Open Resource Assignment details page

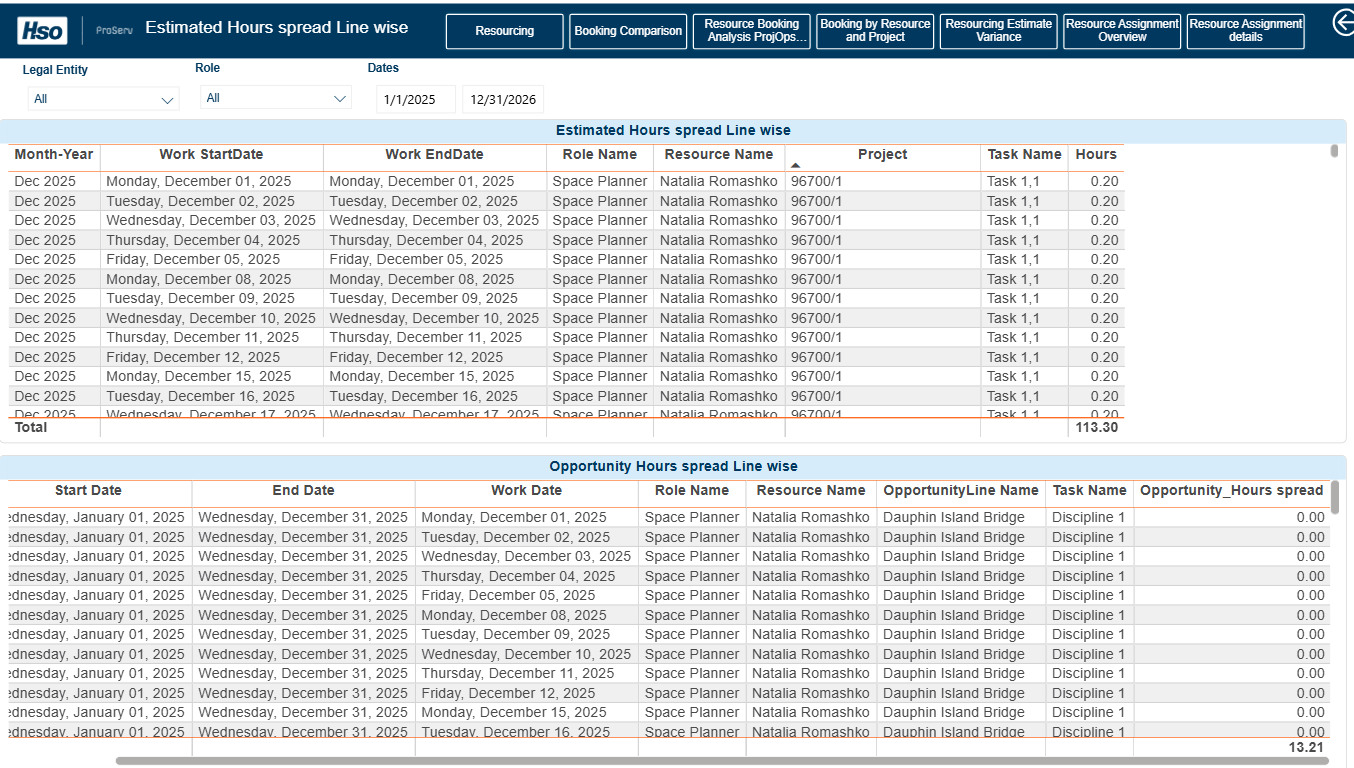click(x=1245, y=31)
